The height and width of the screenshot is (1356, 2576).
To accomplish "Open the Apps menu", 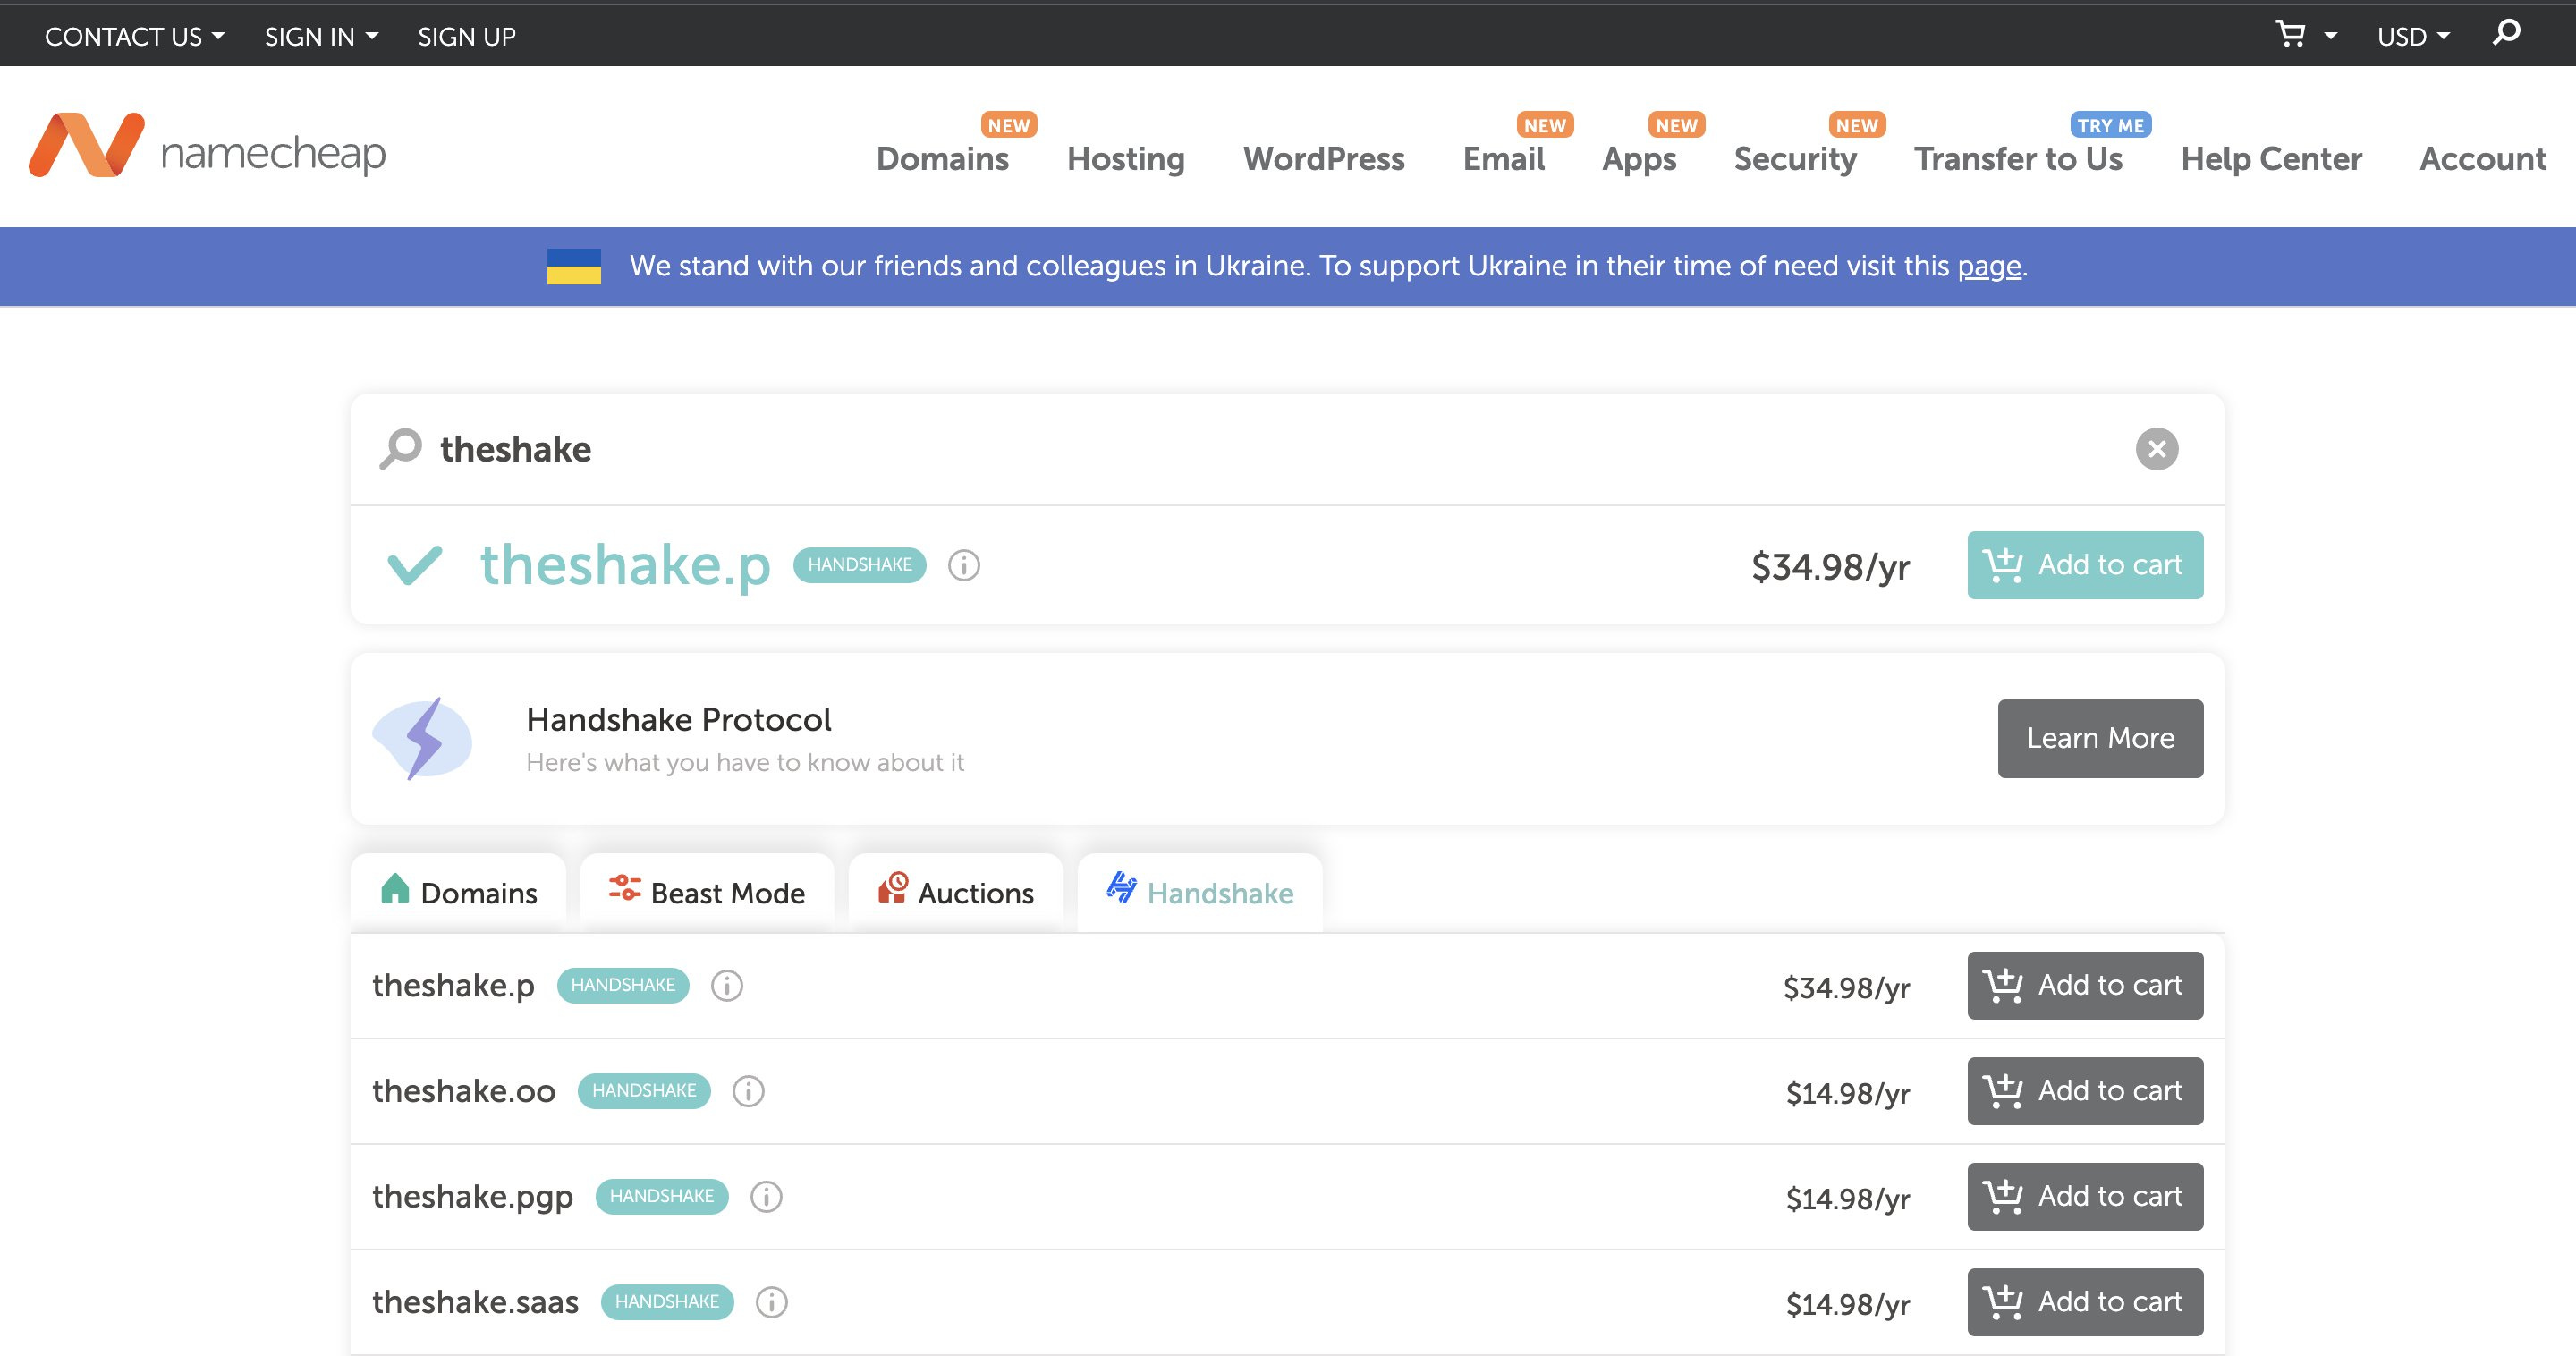I will pos(1639,159).
